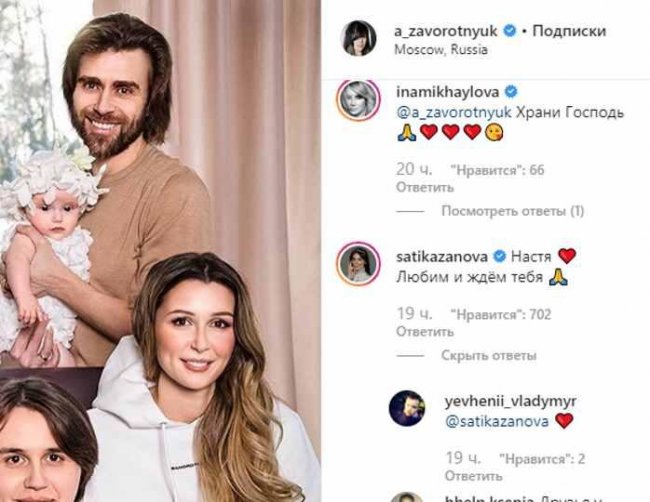Reply to inamikhaylova's comment with Ответить

(x=425, y=187)
